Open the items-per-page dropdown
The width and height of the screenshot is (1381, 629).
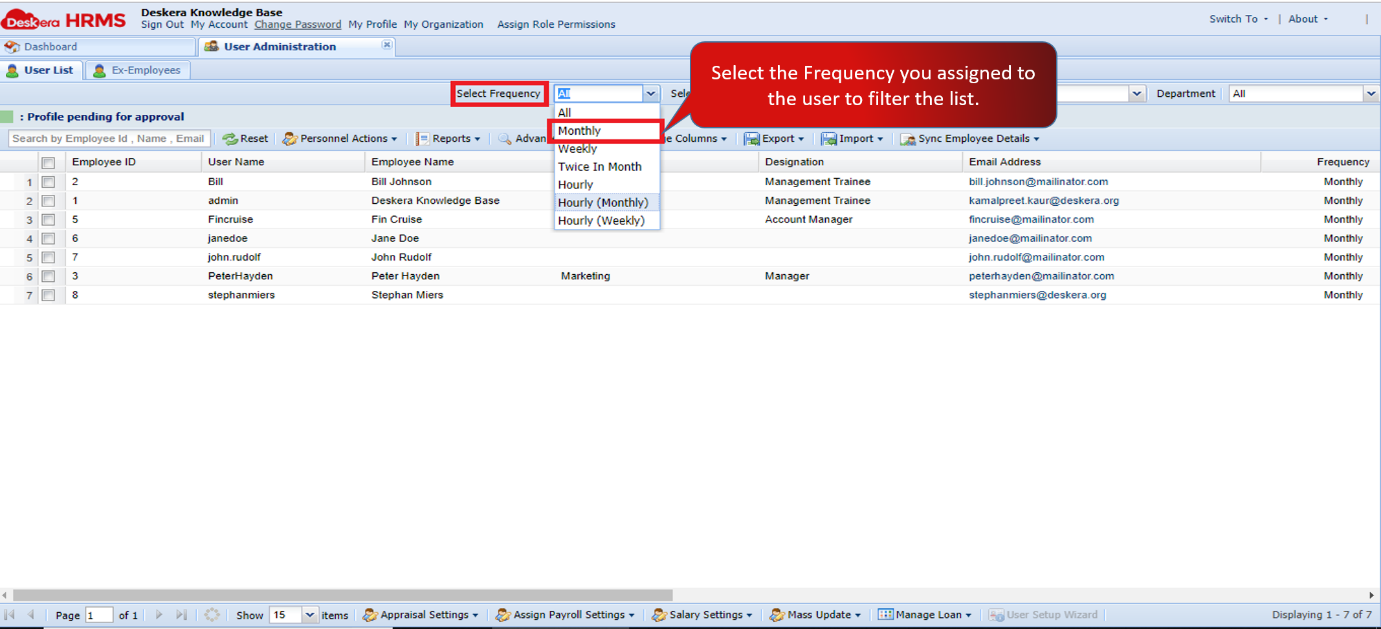point(310,615)
